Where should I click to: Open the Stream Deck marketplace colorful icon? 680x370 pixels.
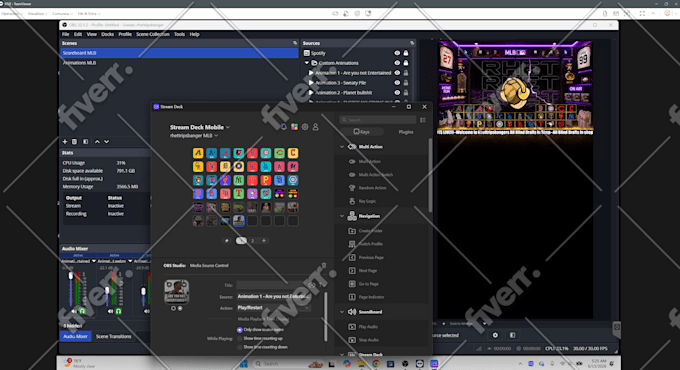[294, 127]
